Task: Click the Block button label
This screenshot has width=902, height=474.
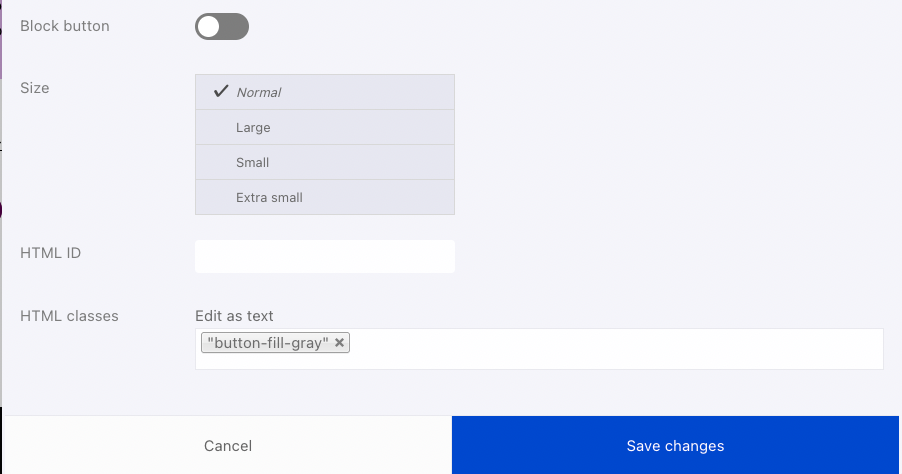Action: point(65,26)
